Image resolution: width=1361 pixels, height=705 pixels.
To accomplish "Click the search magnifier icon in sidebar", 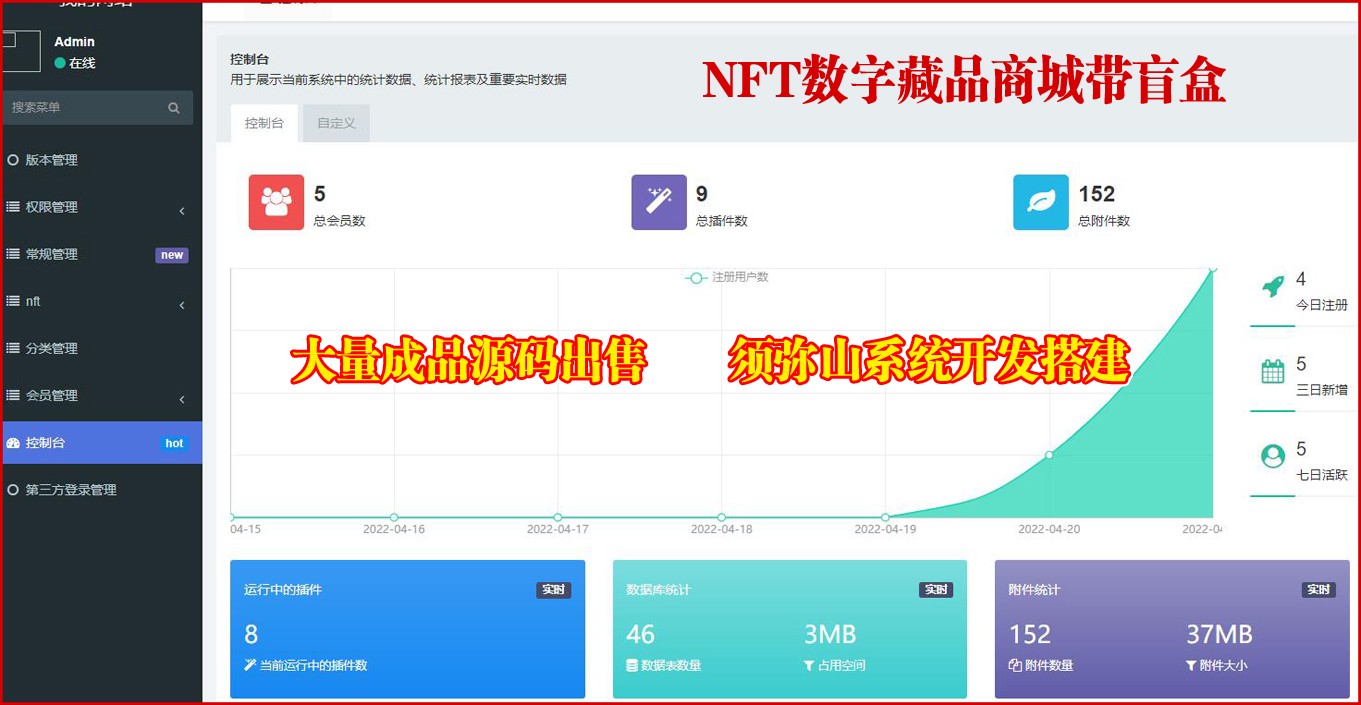I will [174, 108].
